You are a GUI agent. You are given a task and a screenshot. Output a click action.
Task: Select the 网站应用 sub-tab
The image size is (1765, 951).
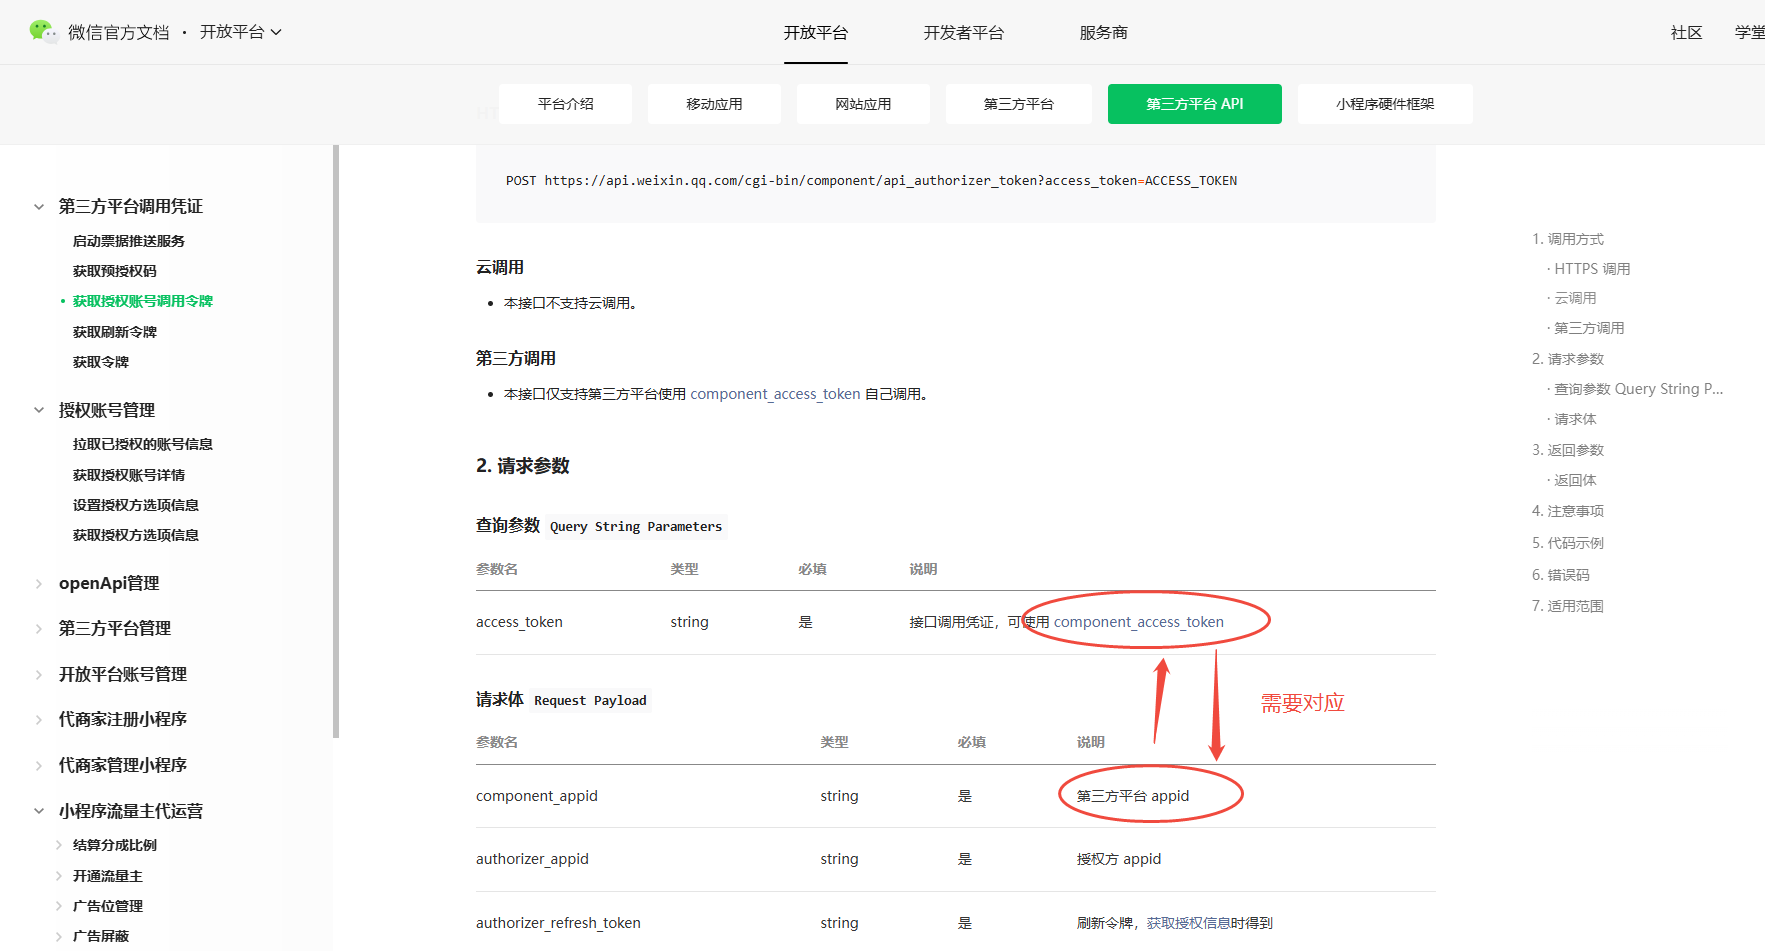[863, 104]
